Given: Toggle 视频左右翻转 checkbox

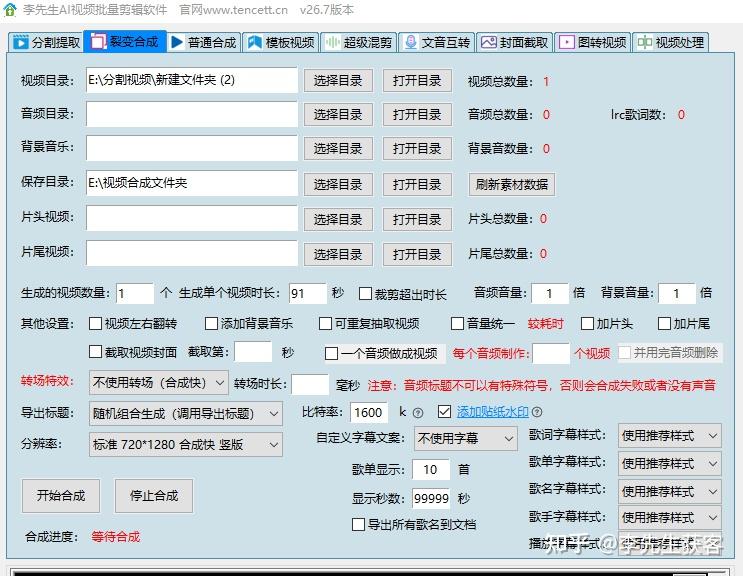Looking at the screenshot, I should pos(96,324).
